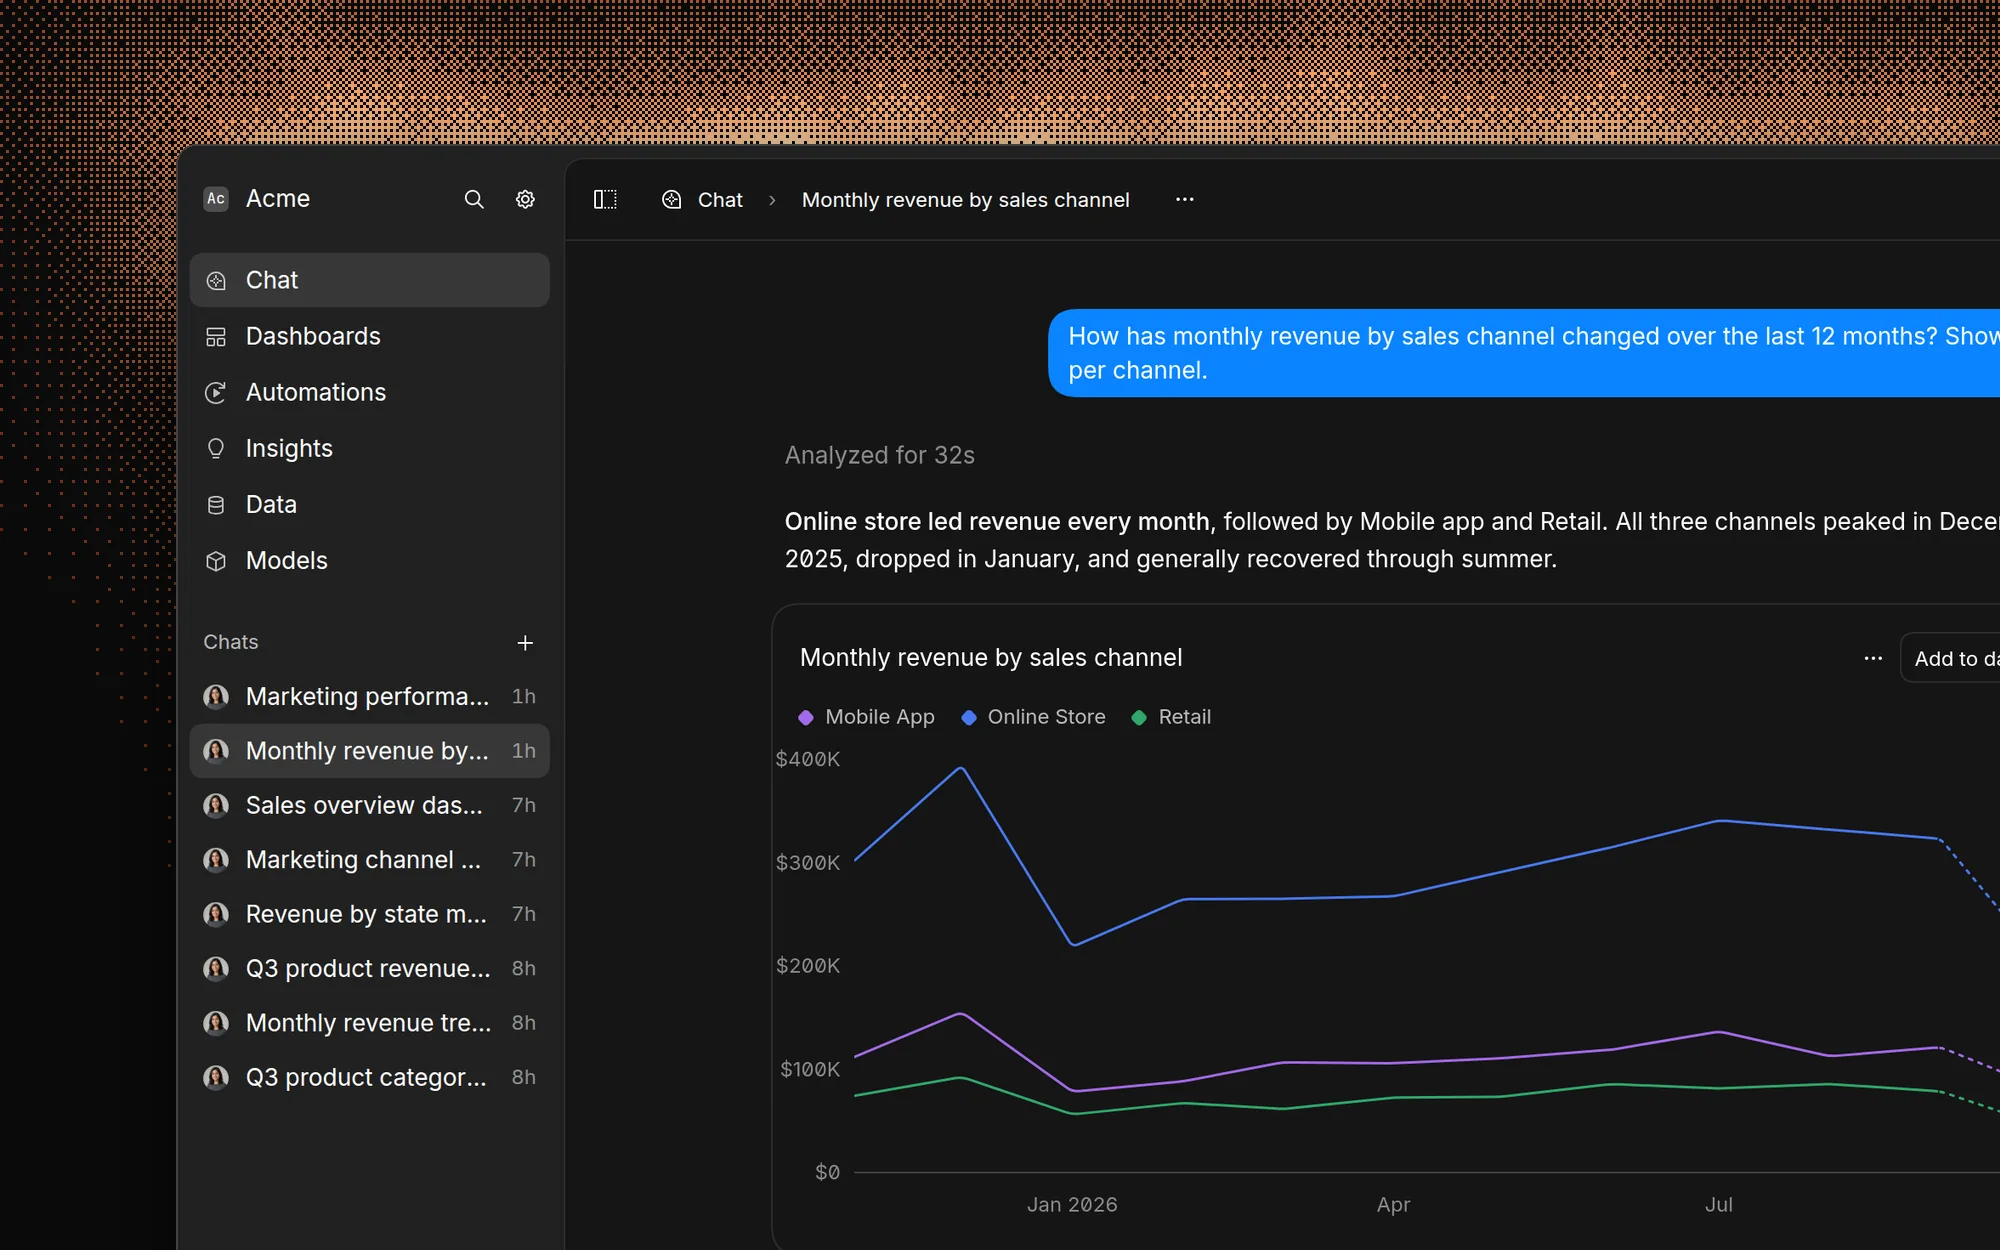Select Chat in the sidebar navigation
This screenshot has height=1250, width=2000.
click(370, 280)
